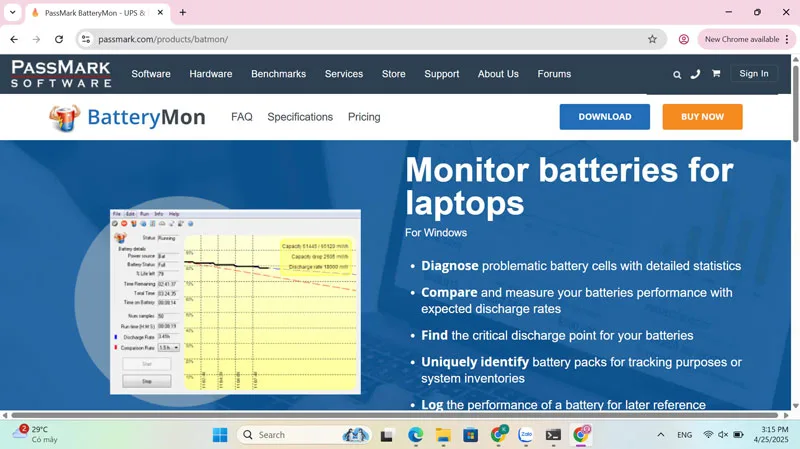Go forward in browser history
The width and height of the screenshot is (800, 449).
tap(36, 39)
